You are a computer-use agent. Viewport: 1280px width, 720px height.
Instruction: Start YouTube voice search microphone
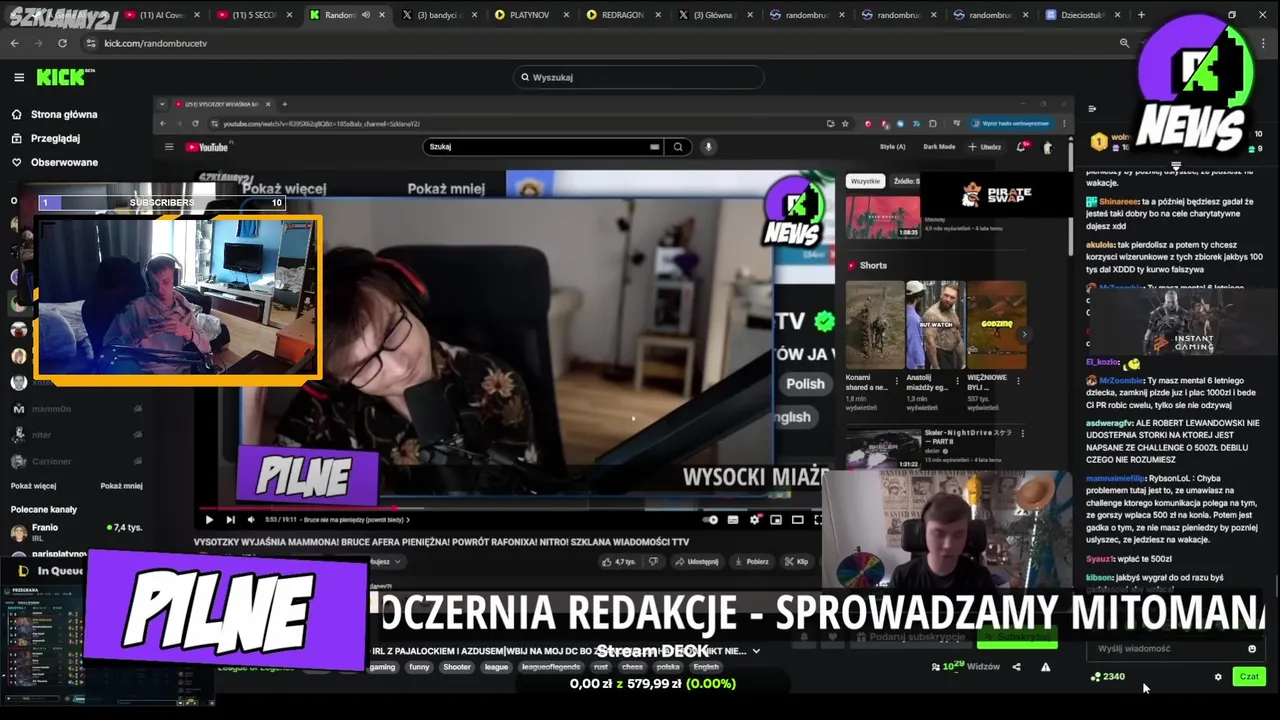708,147
